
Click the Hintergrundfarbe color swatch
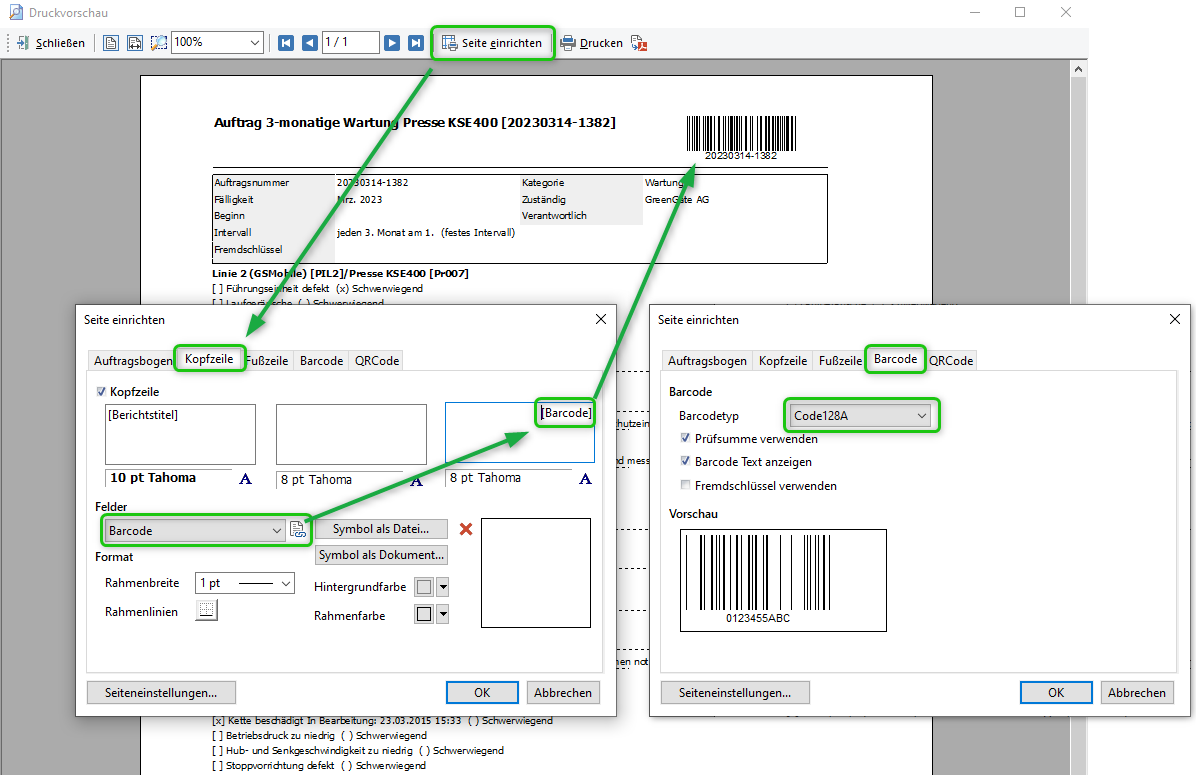point(424,587)
